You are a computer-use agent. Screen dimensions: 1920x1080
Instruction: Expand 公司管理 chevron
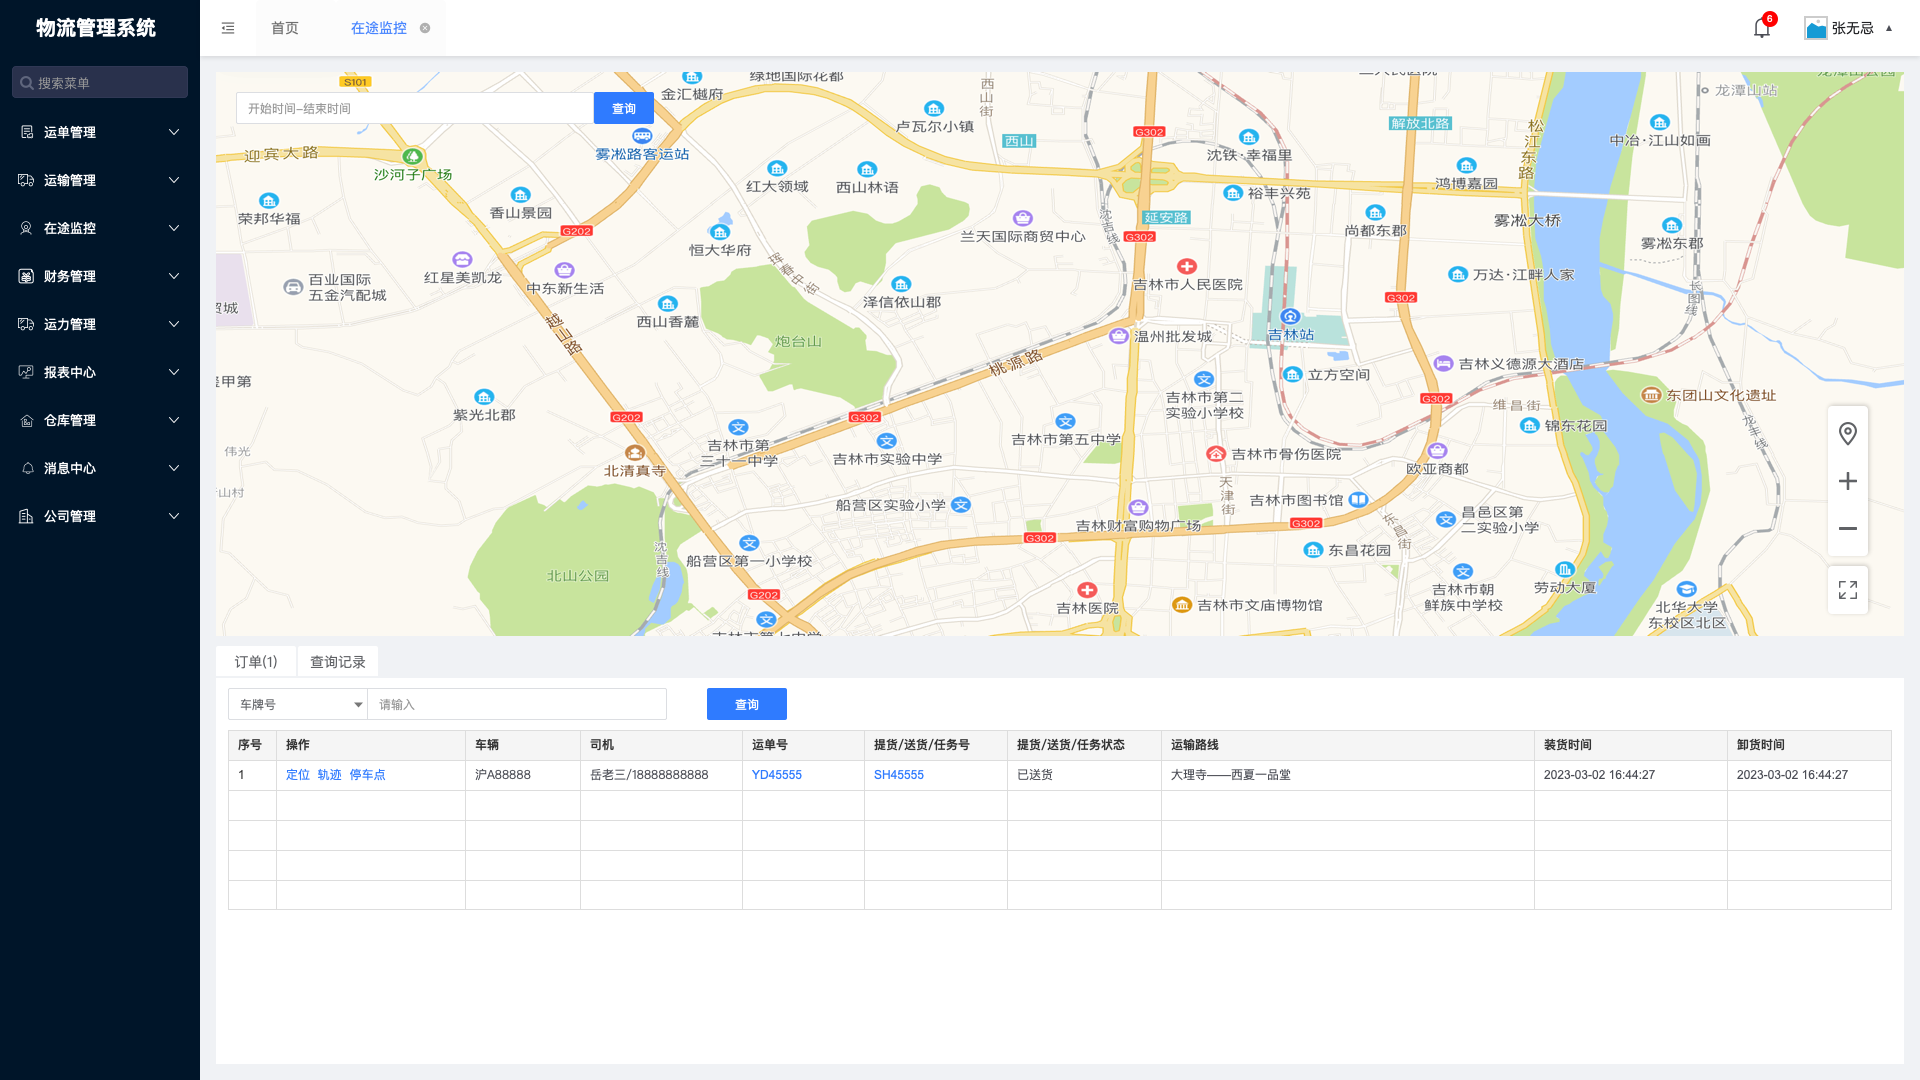click(174, 516)
